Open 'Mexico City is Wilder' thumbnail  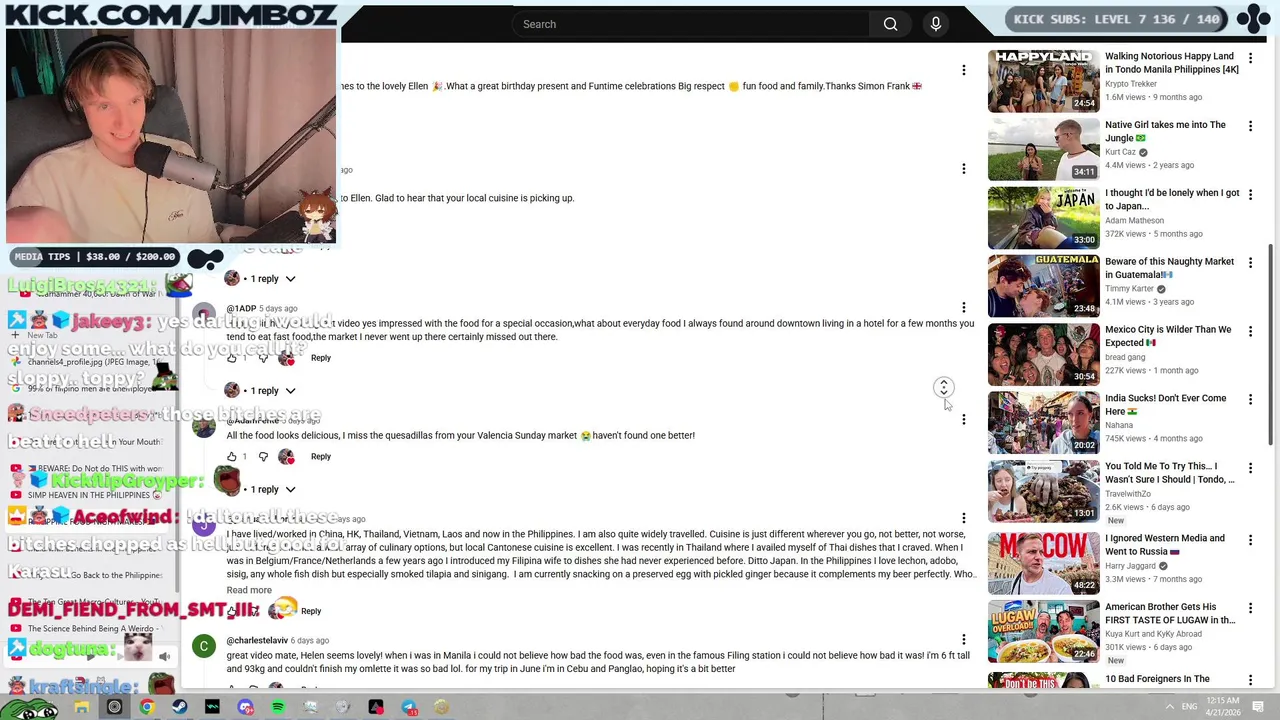[1043, 353]
